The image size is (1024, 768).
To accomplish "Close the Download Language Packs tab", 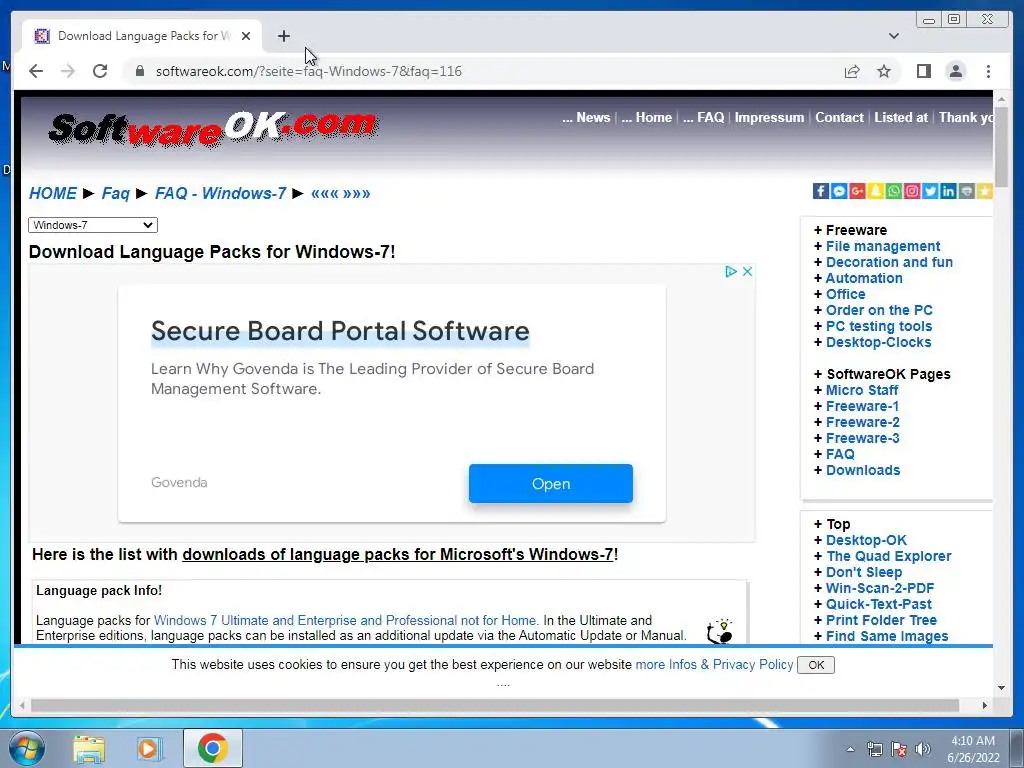I will 246,36.
